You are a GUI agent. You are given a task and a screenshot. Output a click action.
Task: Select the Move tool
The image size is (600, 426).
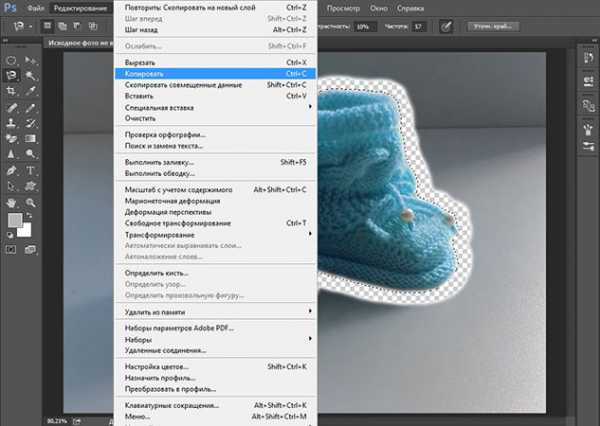pyautogui.click(x=31, y=60)
